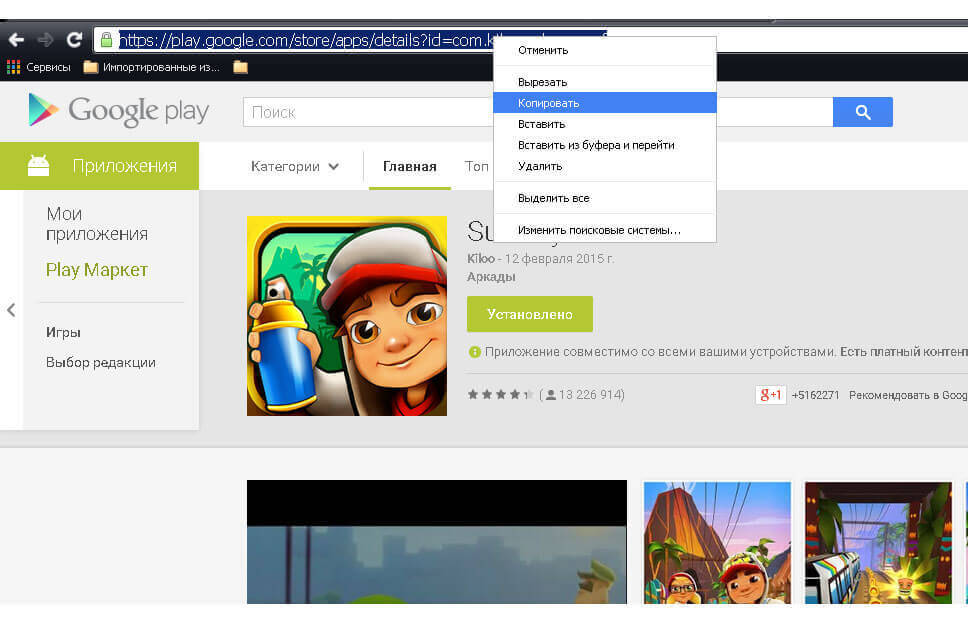Click the browser forward arrow
This screenshot has width=968, height=623.
click(45, 40)
